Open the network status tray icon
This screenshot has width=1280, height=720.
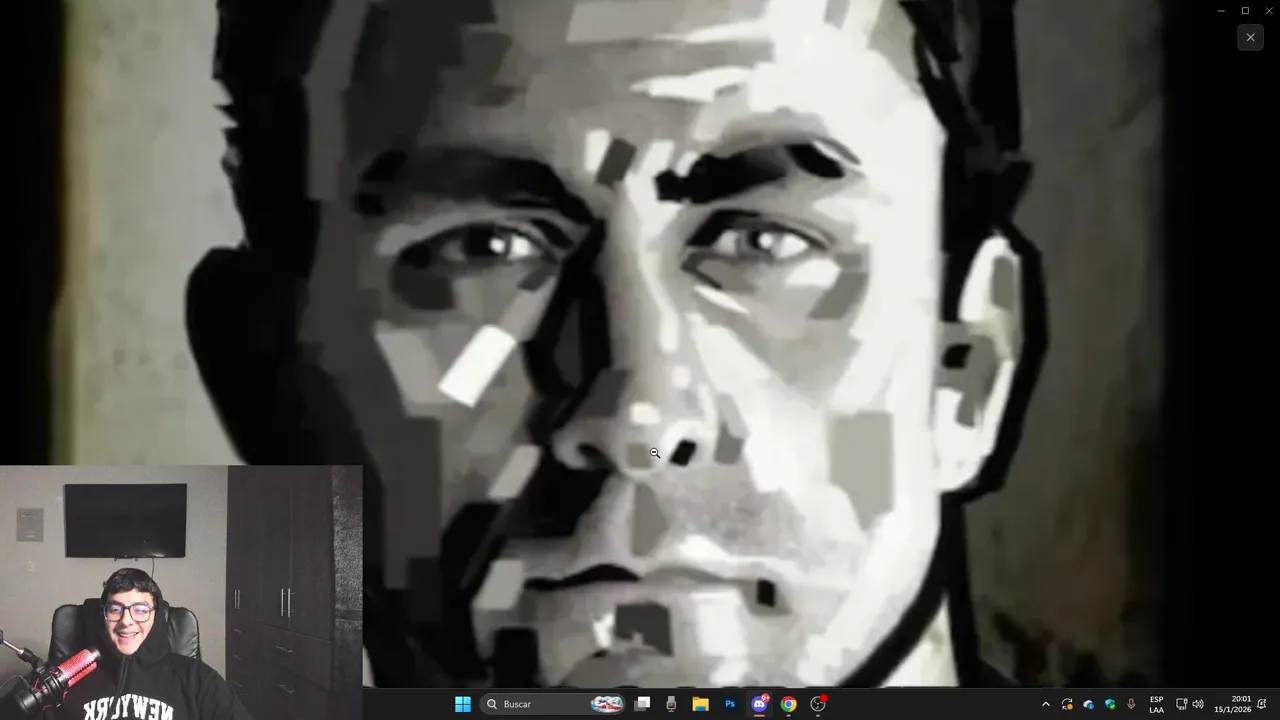pos(1181,704)
